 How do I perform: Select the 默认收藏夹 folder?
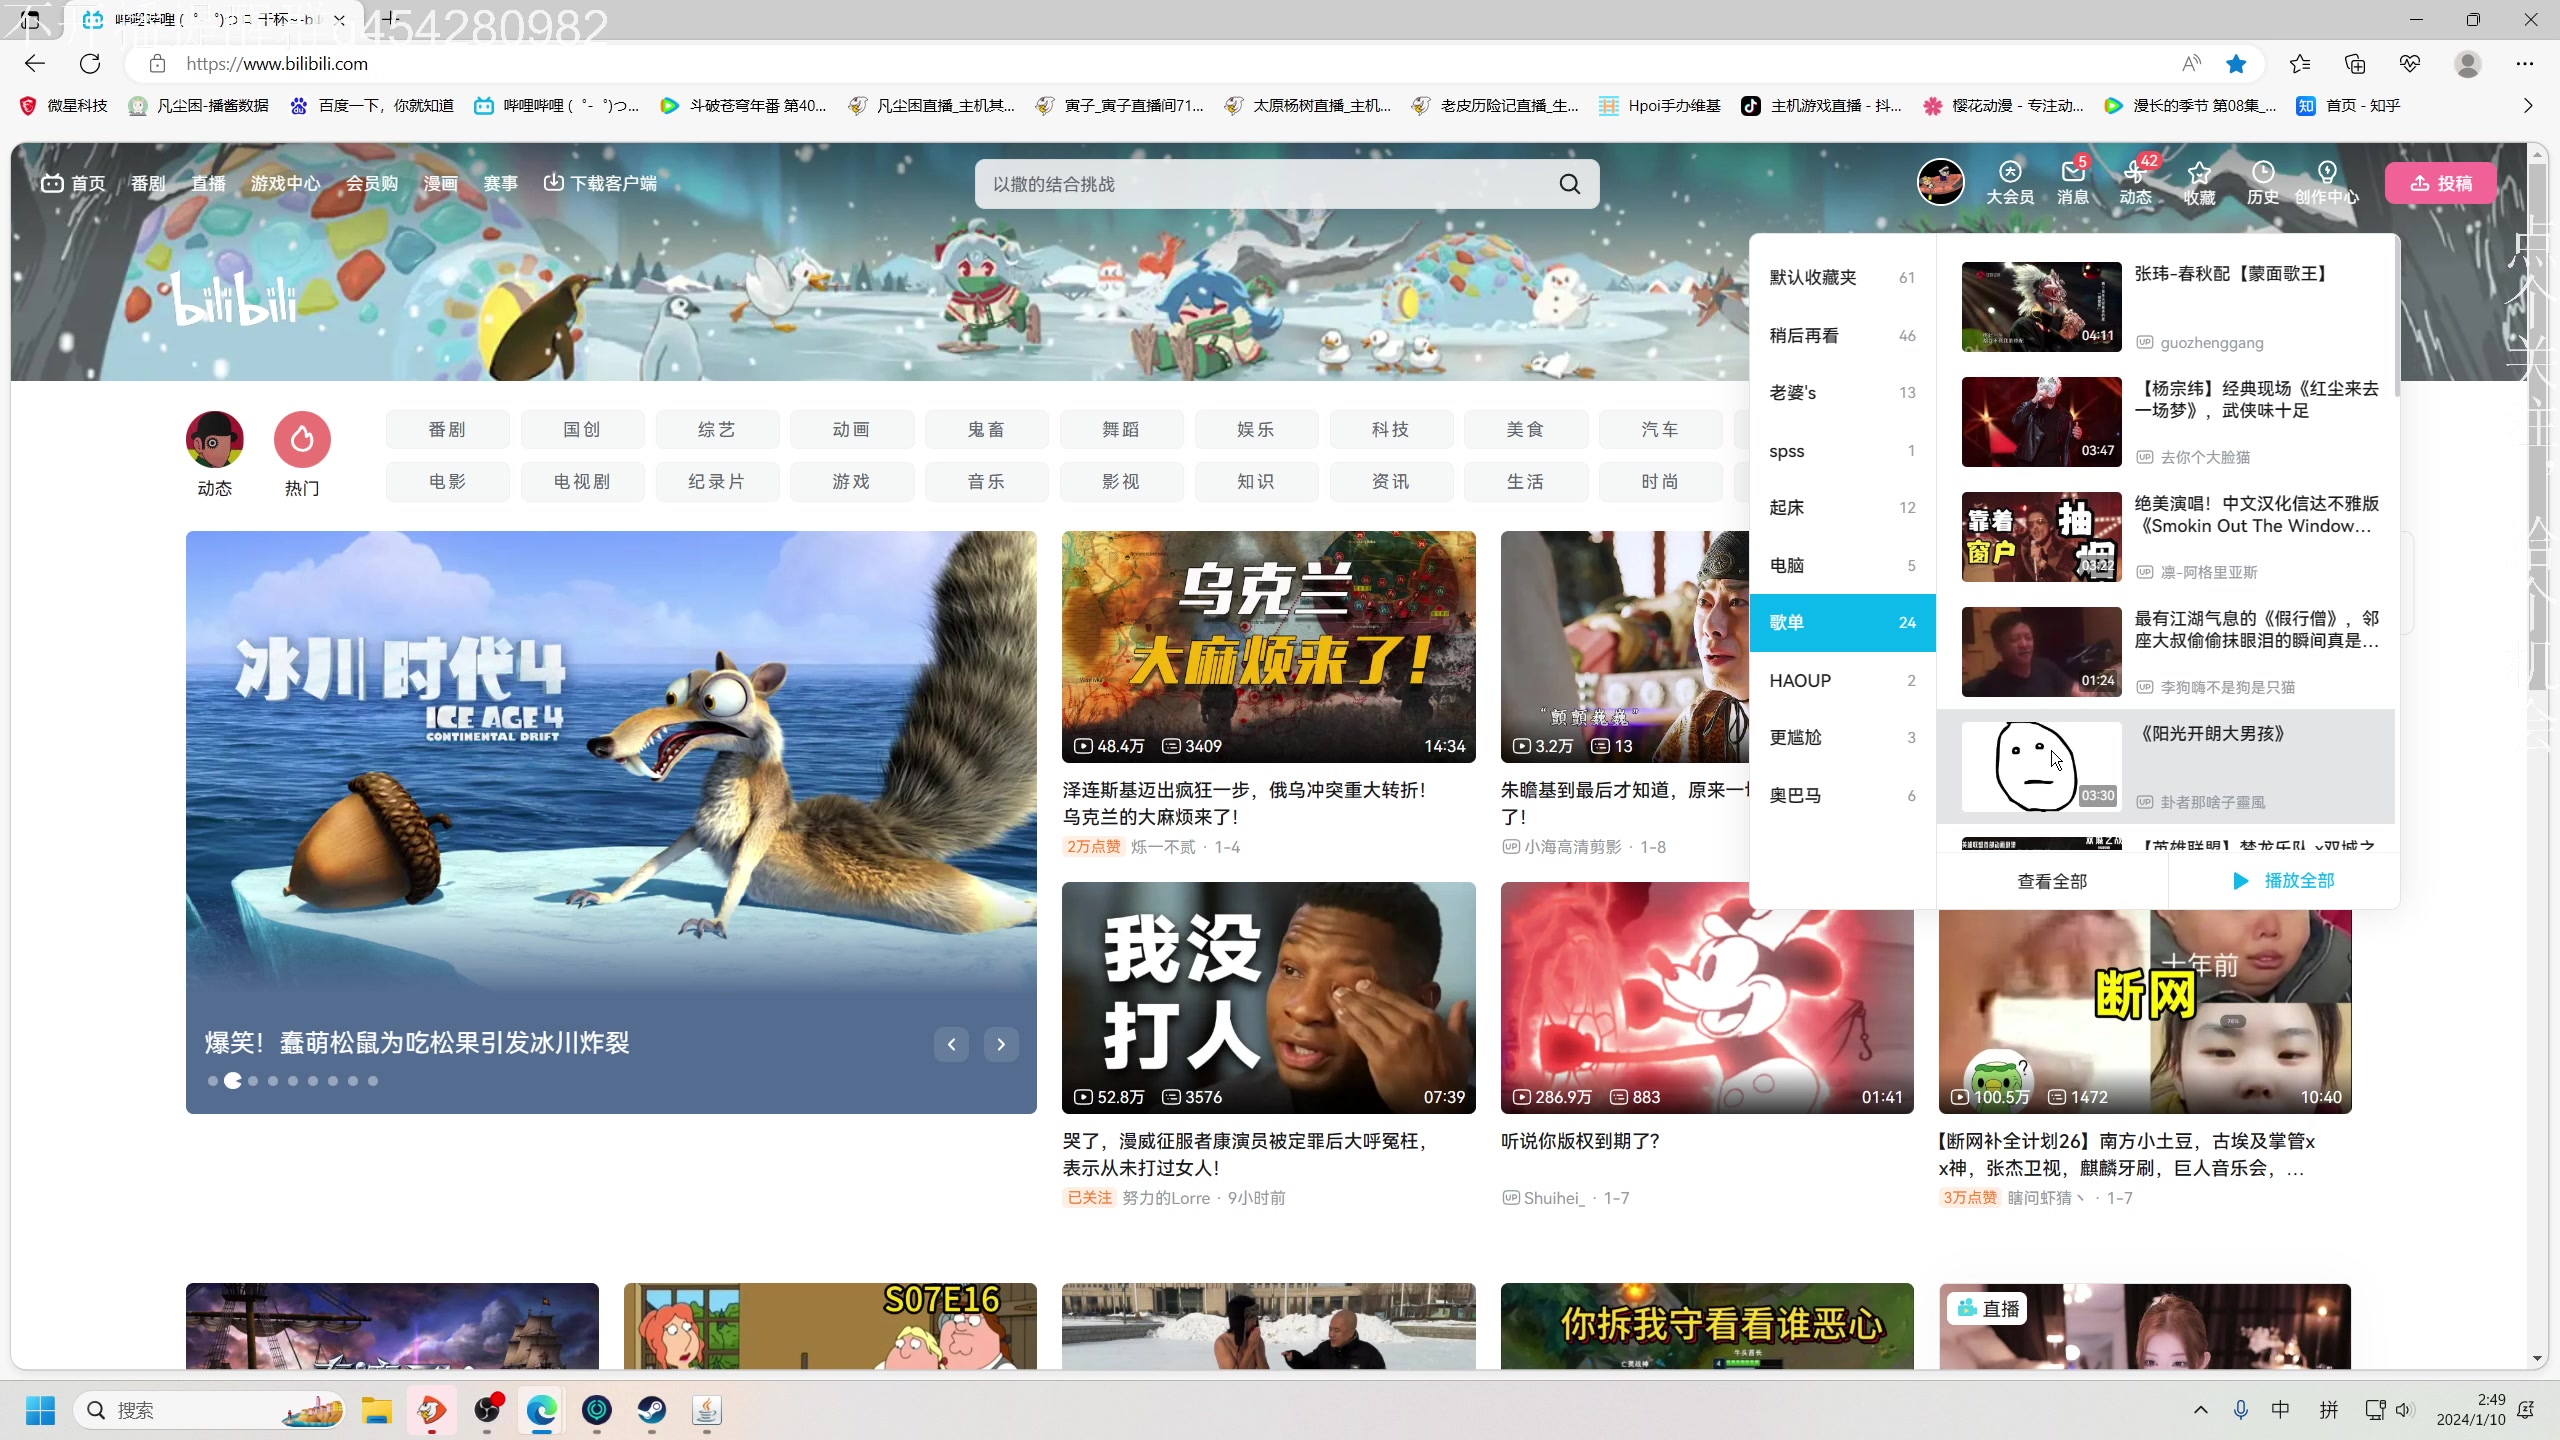(x=1842, y=278)
